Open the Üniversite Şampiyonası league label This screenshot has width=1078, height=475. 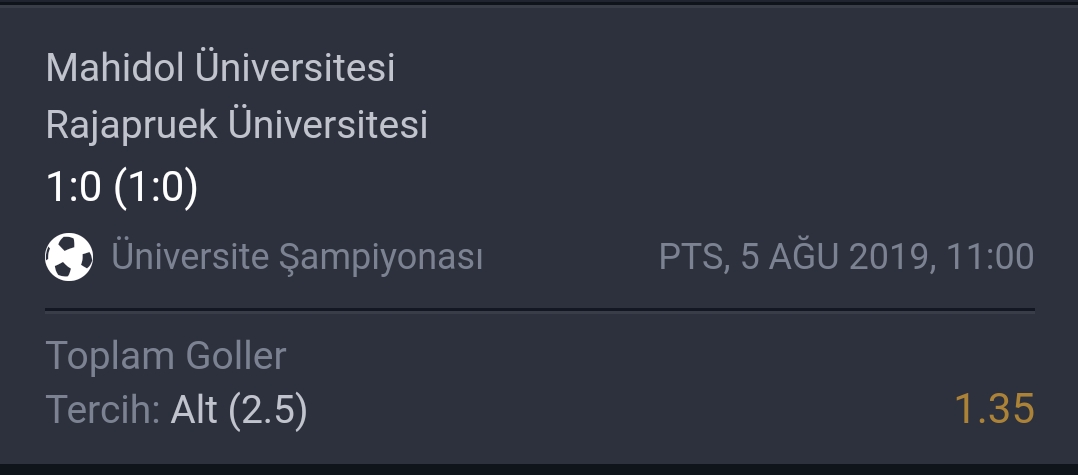coord(297,258)
